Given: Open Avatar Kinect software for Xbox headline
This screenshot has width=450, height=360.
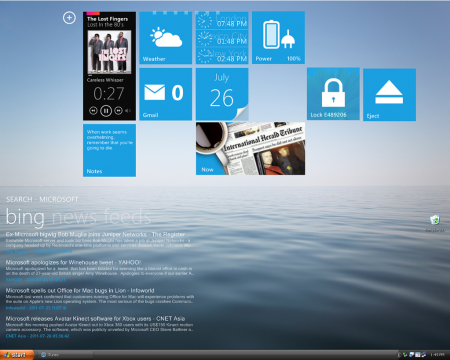Looking at the screenshot, I should tap(95, 318).
